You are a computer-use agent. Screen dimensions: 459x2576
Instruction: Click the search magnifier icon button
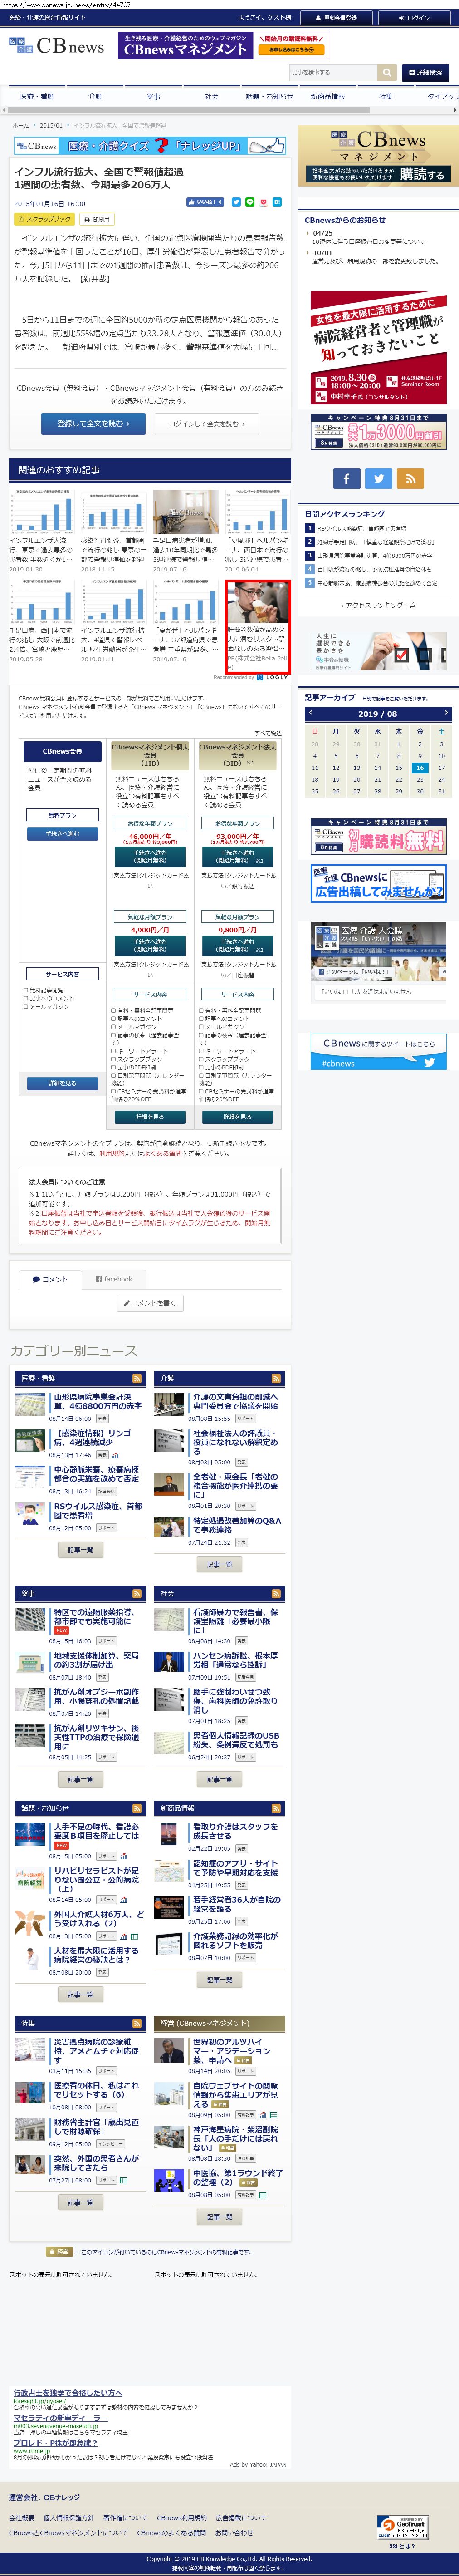coord(387,73)
